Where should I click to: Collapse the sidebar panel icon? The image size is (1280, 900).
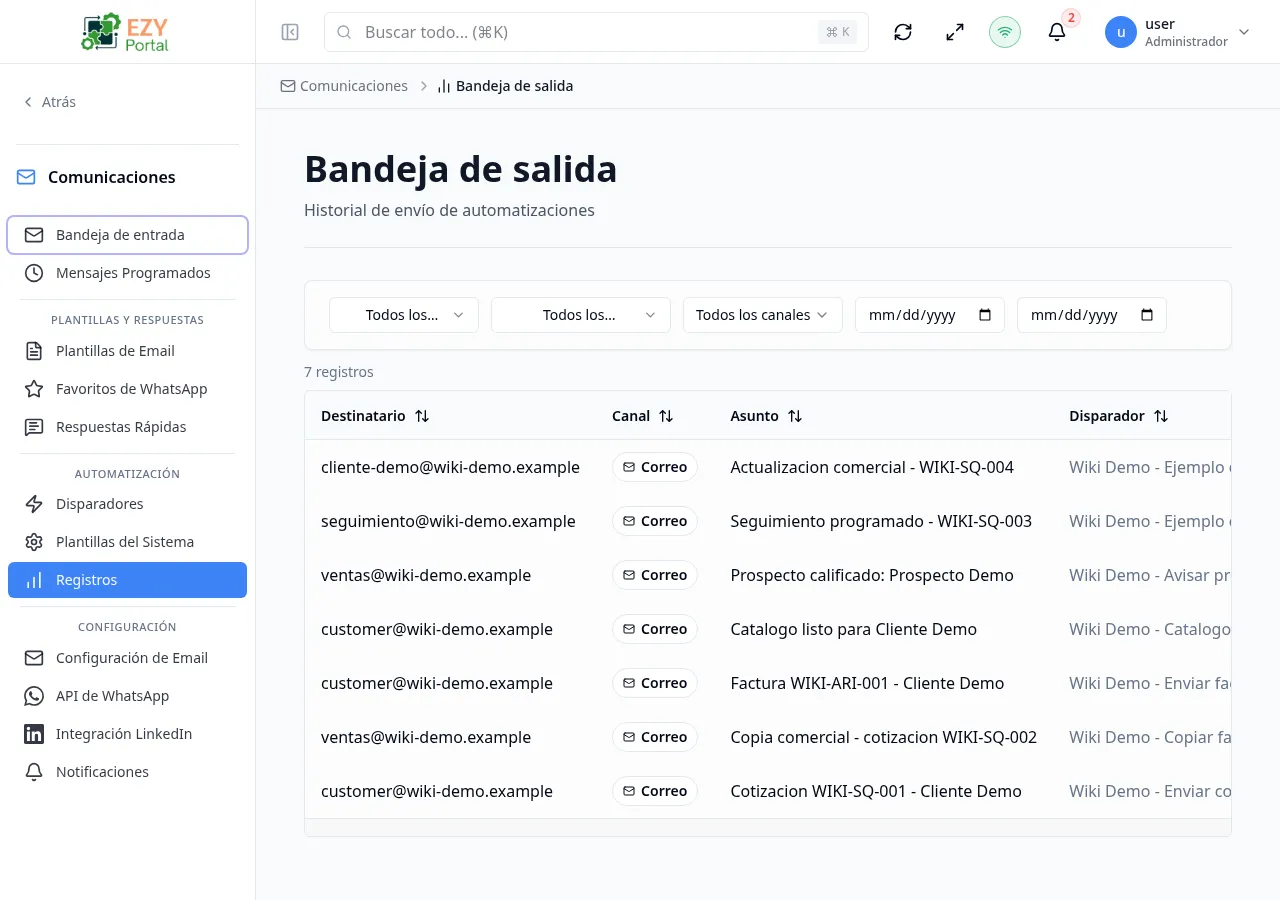point(290,32)
